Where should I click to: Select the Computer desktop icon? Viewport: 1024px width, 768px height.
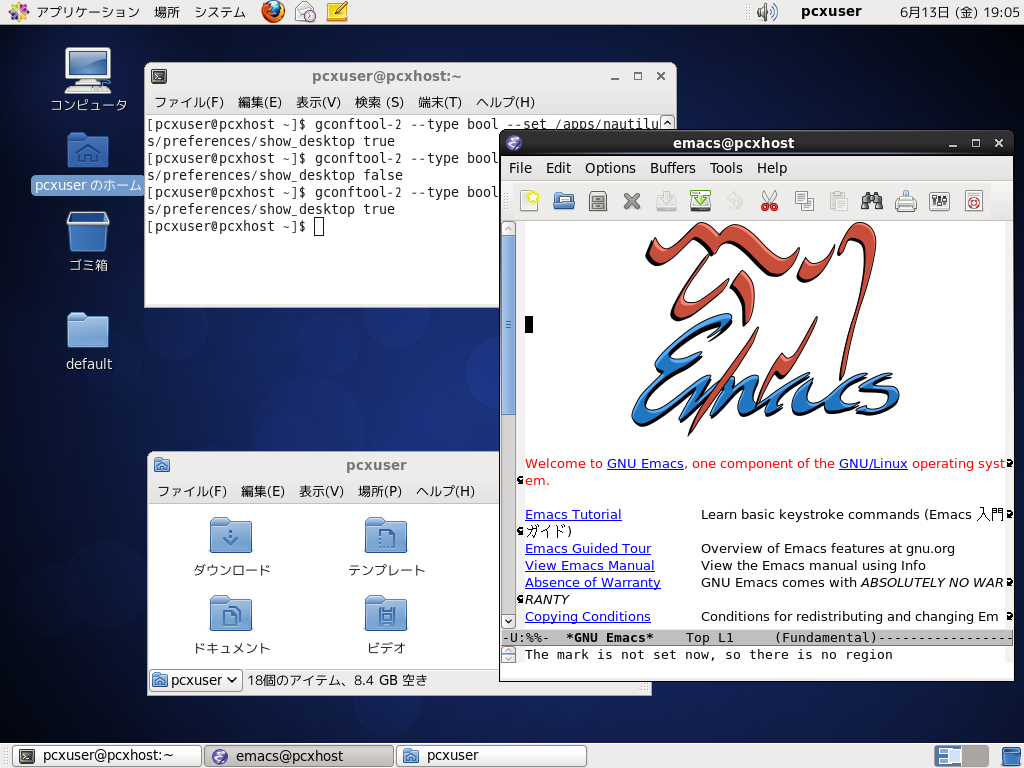point(88,80)
